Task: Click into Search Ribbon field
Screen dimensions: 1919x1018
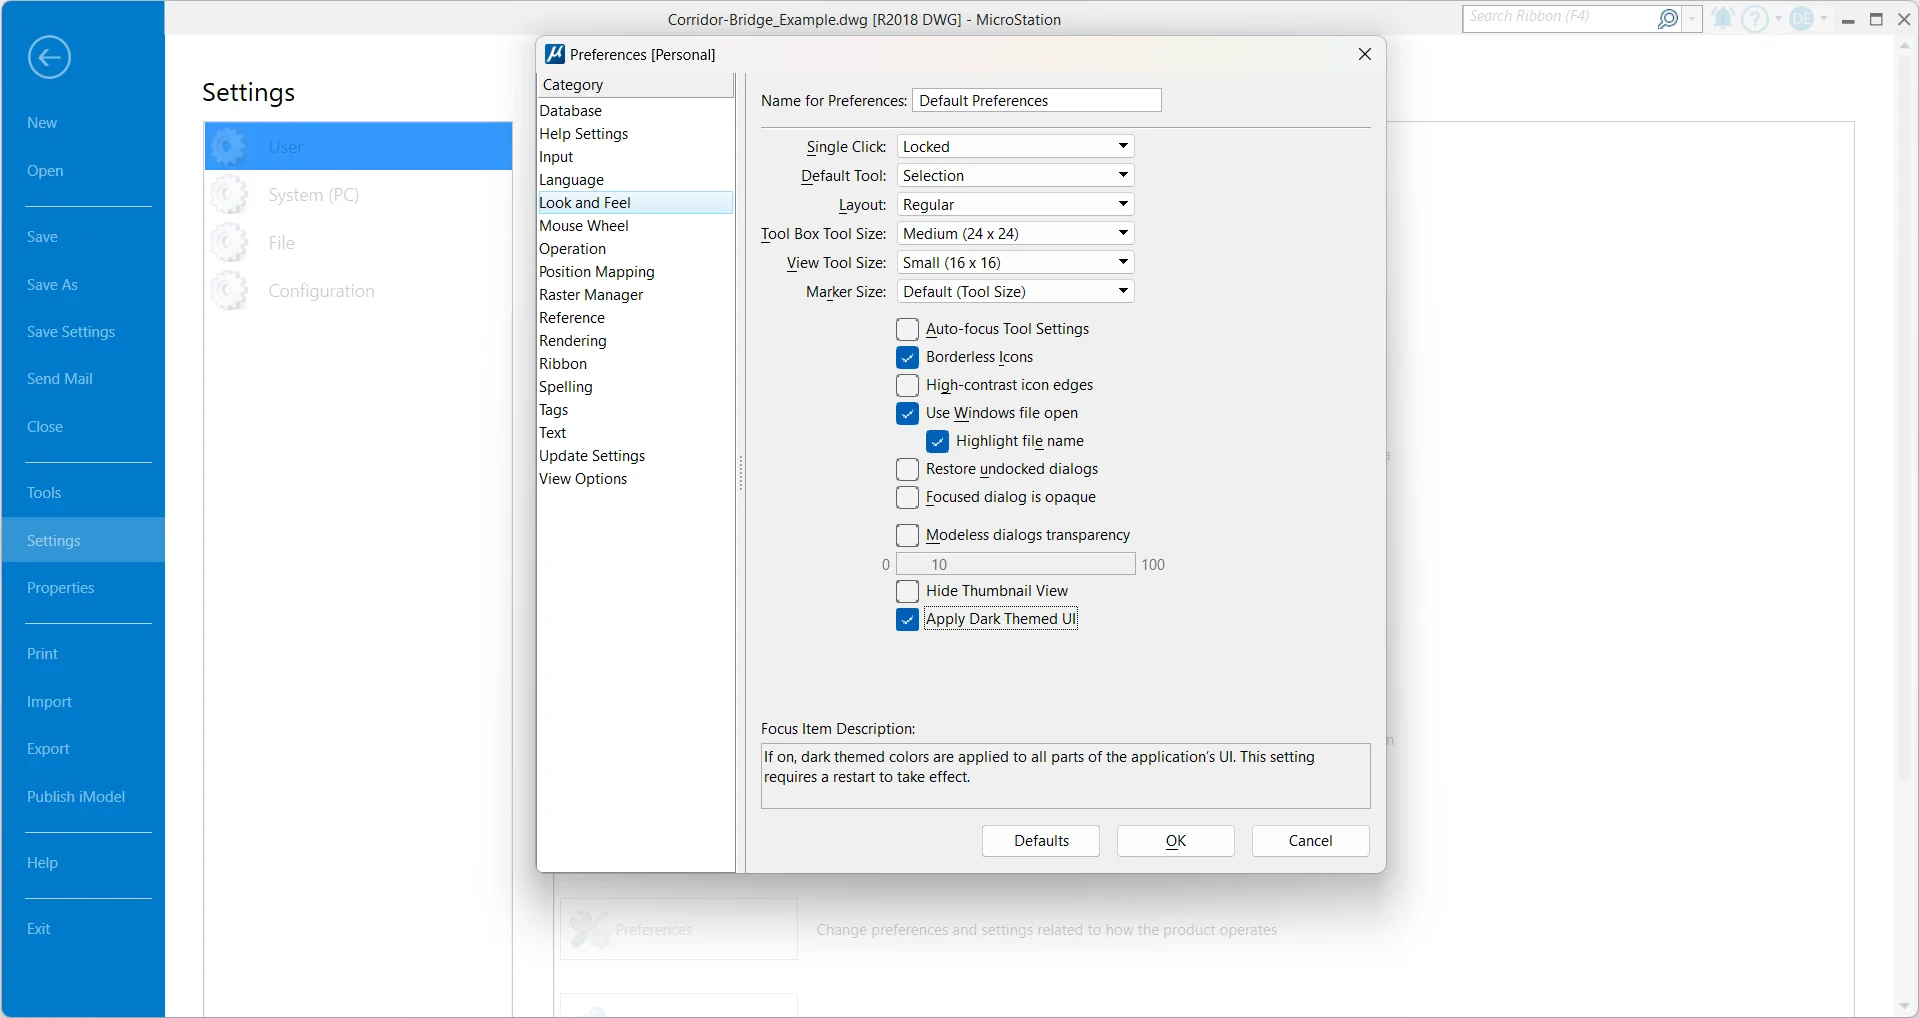Action: click(1558, 18)
